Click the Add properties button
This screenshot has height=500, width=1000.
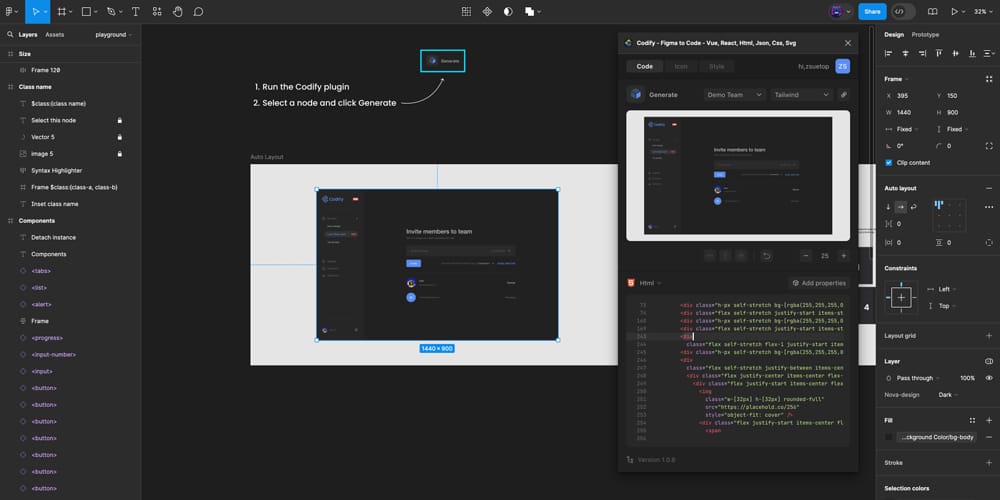[x=819, y=283]
